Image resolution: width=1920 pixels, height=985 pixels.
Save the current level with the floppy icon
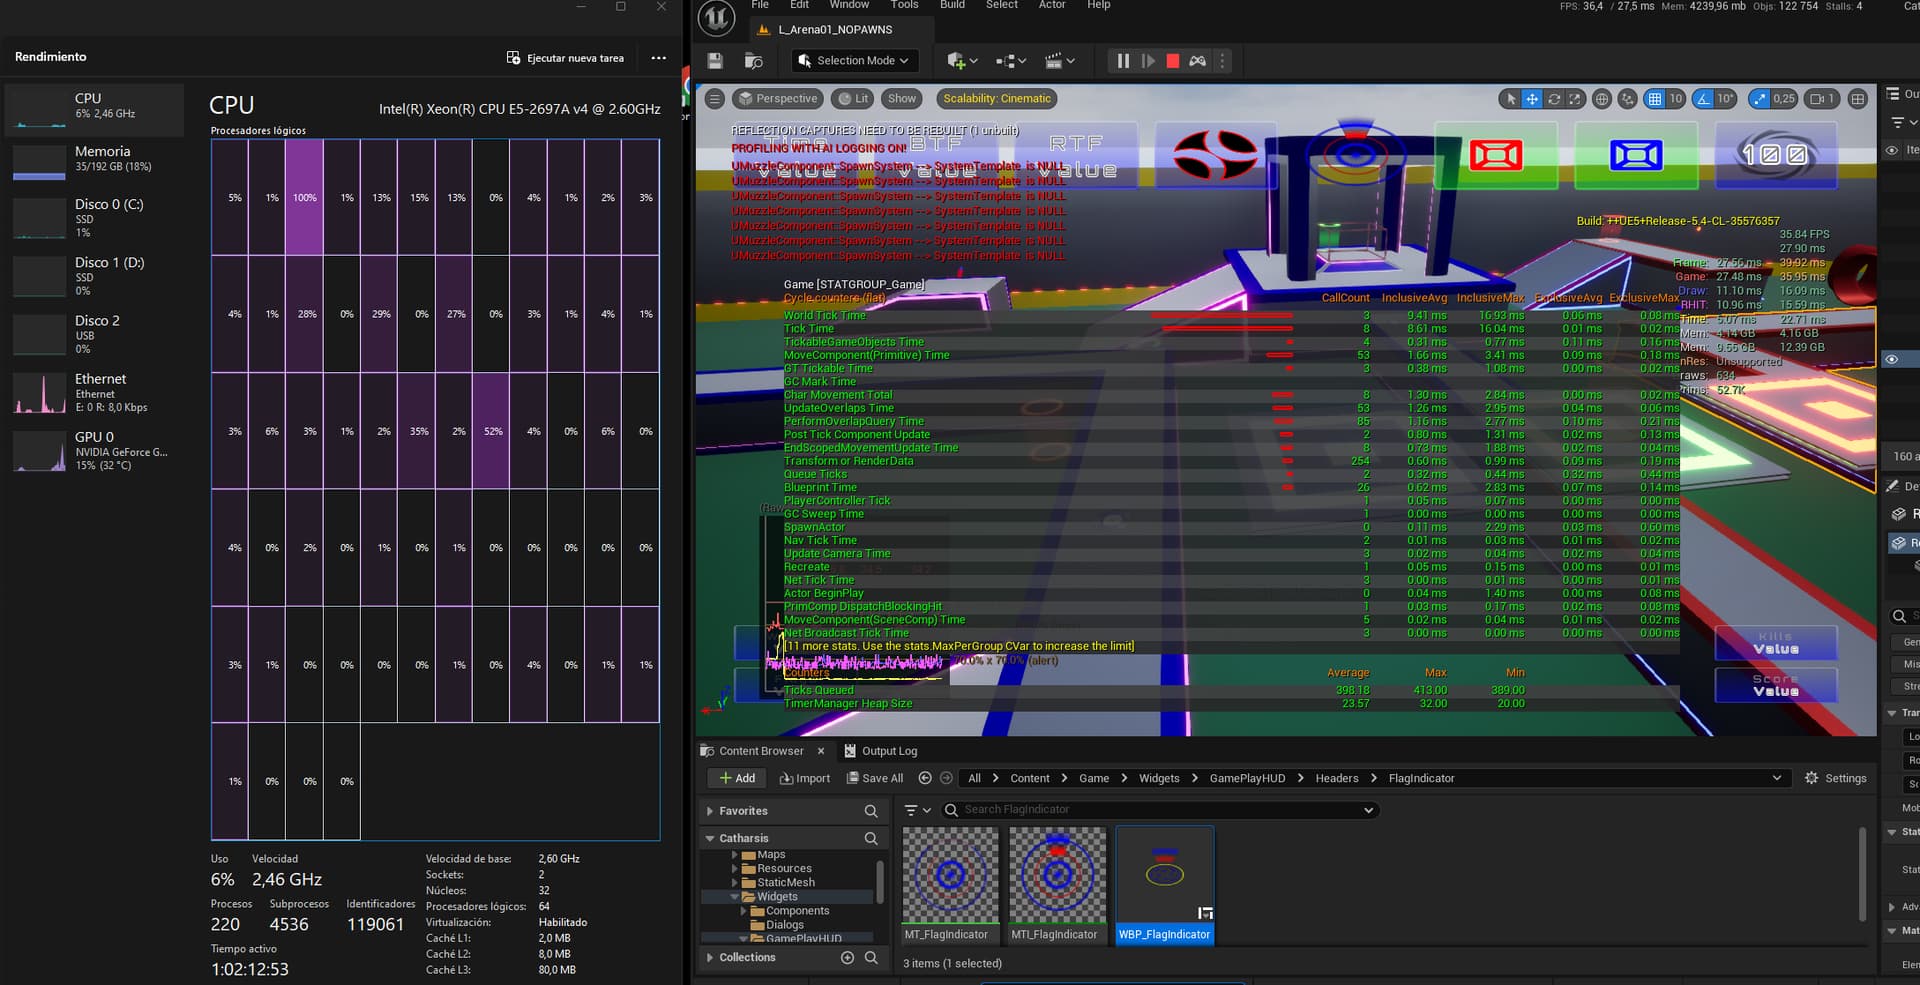715,61
